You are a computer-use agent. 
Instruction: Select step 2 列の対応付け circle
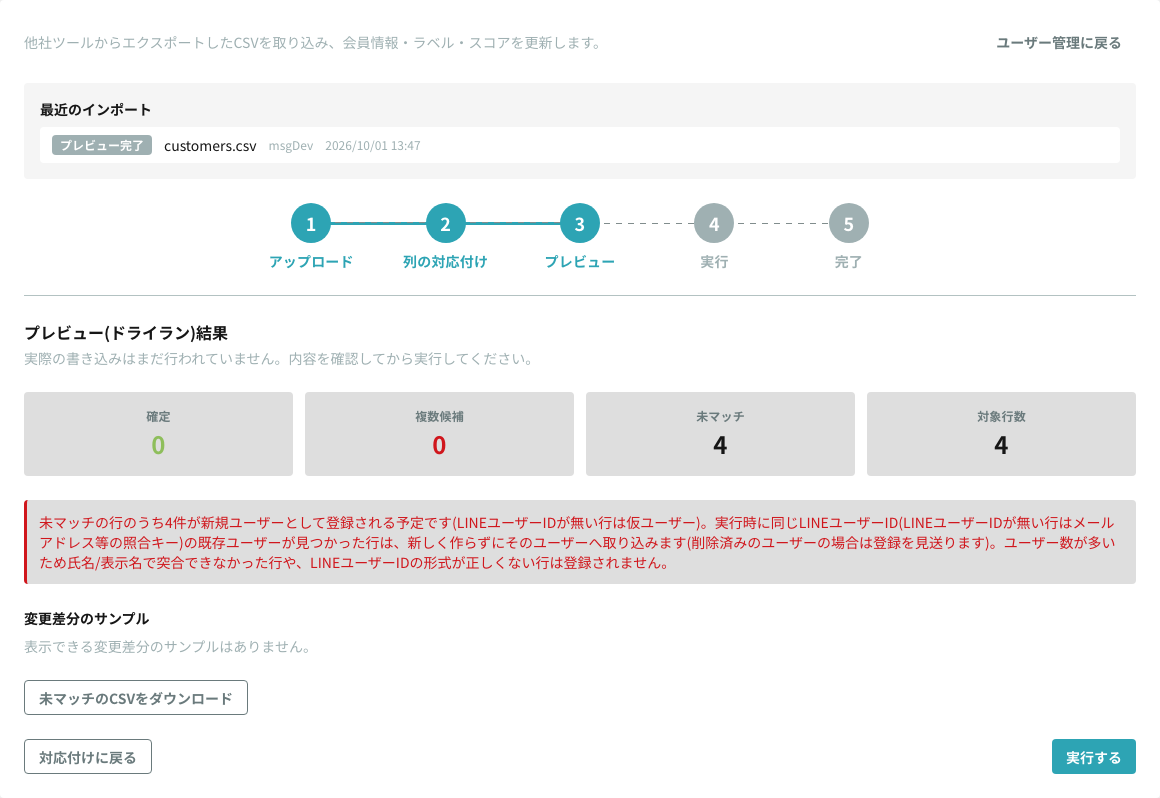click(445, 223)
